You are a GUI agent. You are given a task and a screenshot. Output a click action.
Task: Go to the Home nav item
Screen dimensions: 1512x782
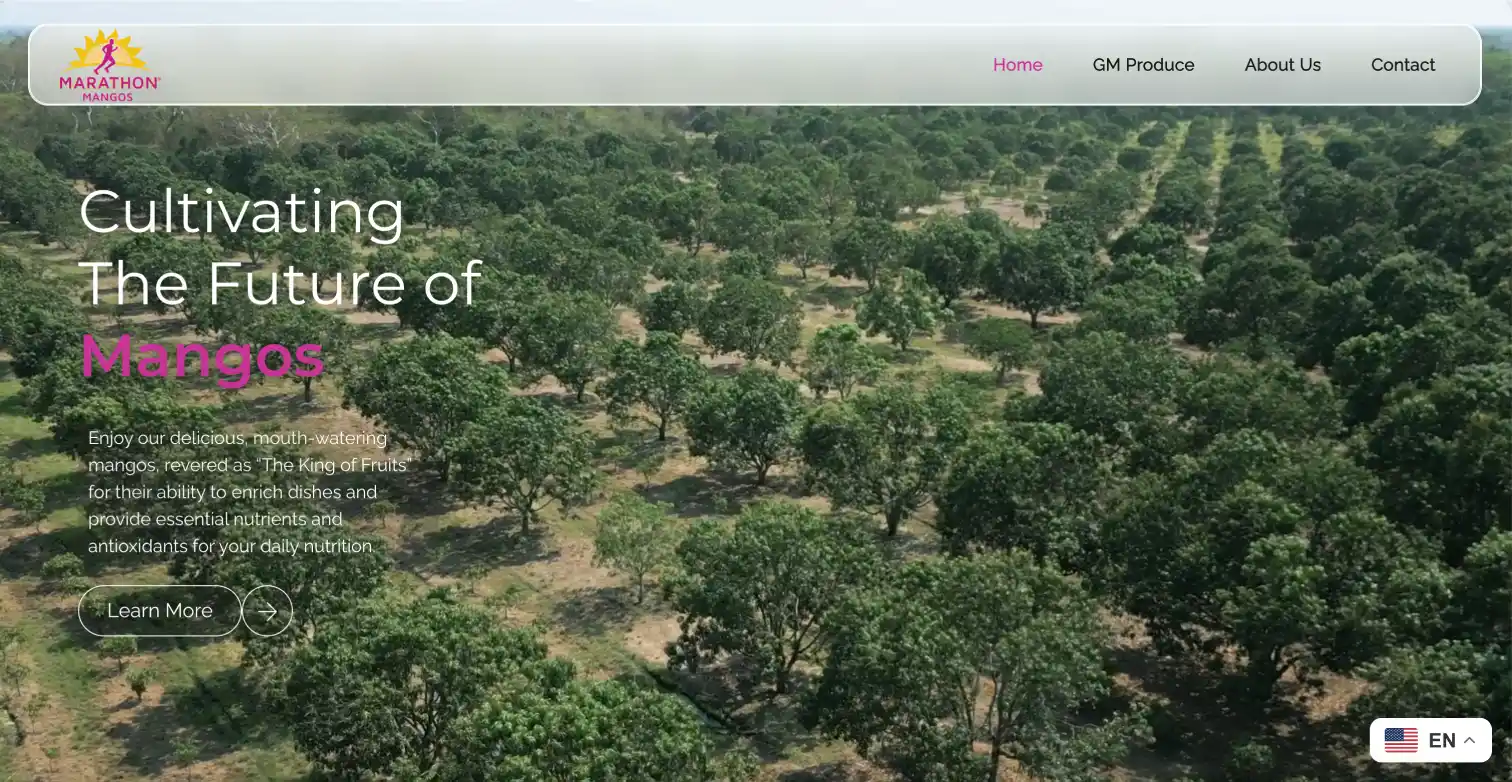pyautogui.click(x=1017, y=65)
